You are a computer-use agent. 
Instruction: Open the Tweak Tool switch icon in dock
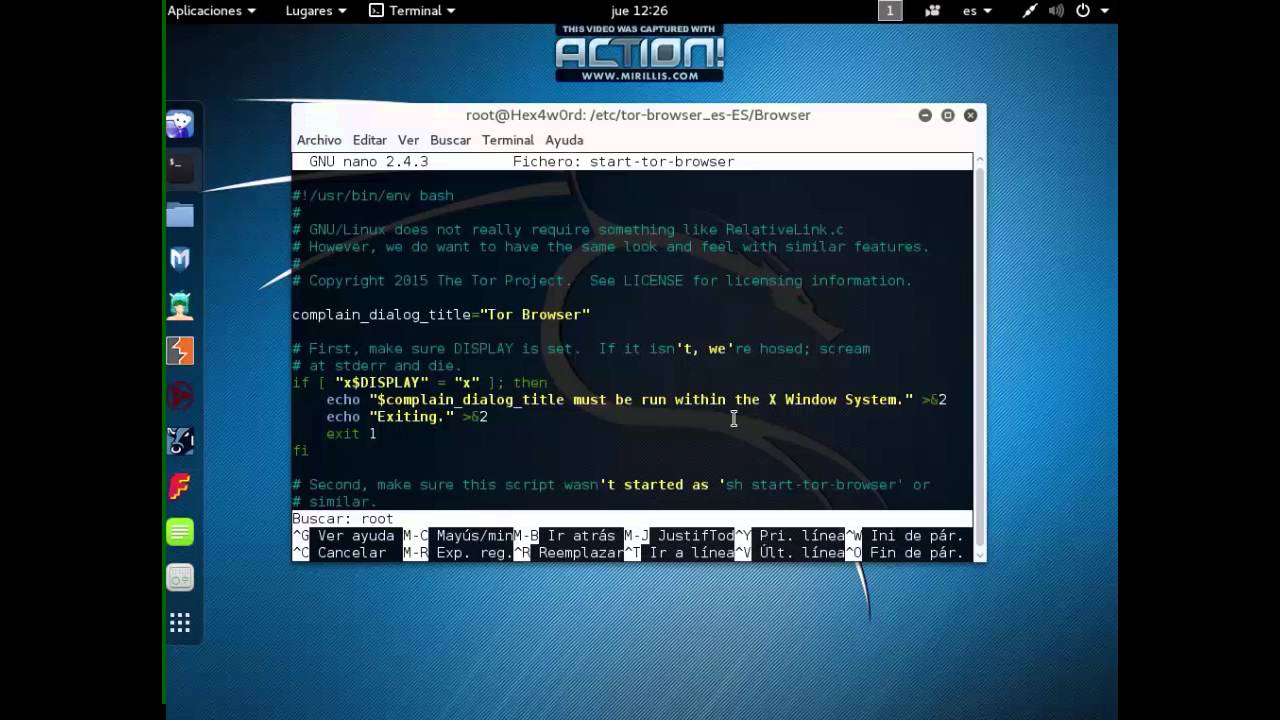pyautogui.click(x=180, y=578)
